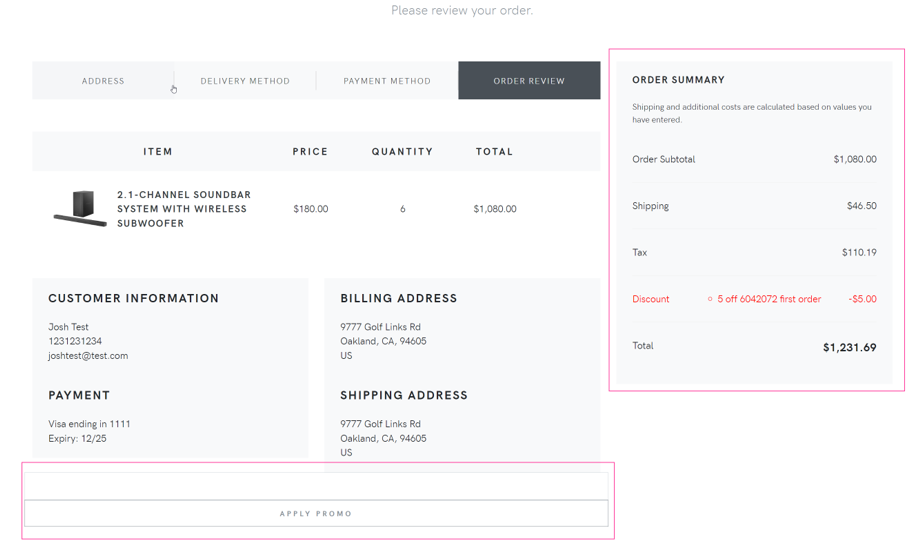
Task: Click the 5 off 6042072 first order text
Action: [x=769, y=299]
